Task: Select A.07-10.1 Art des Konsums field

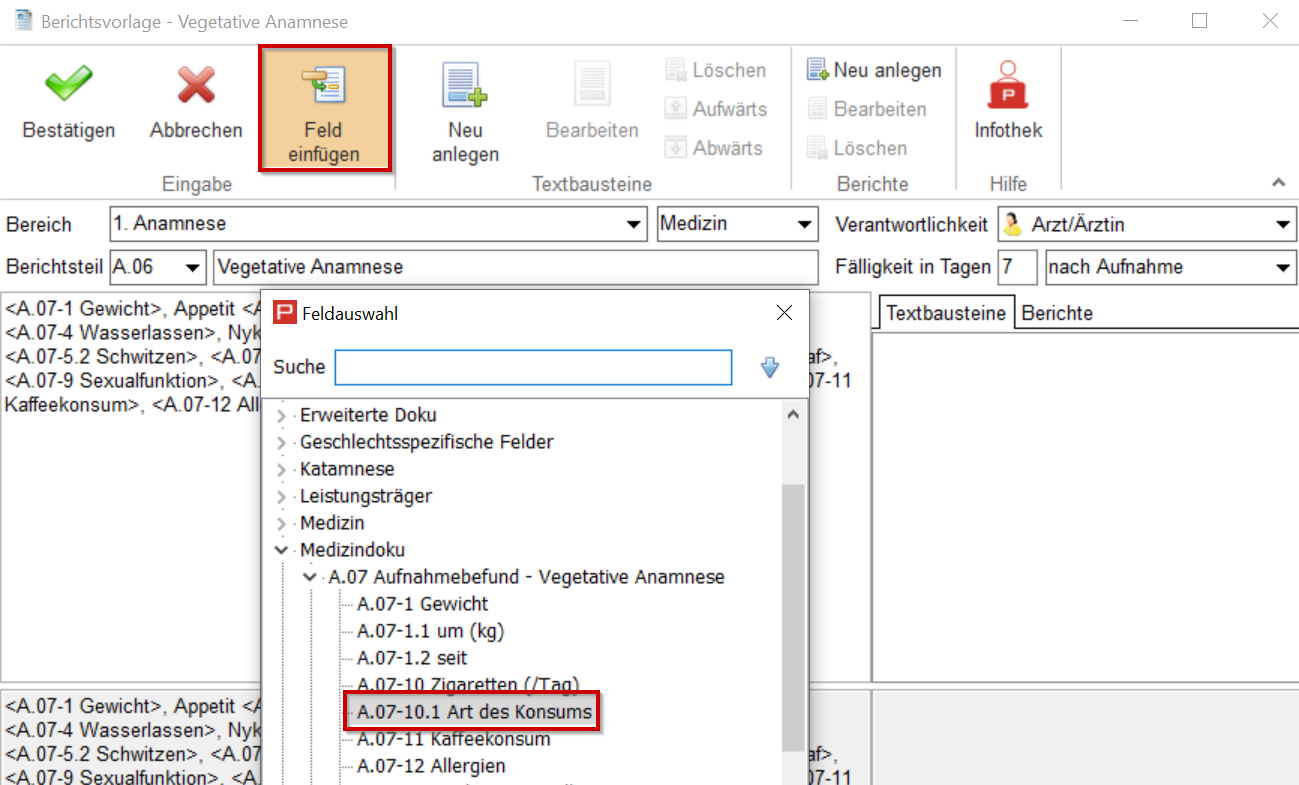Action: pos(474,713)
